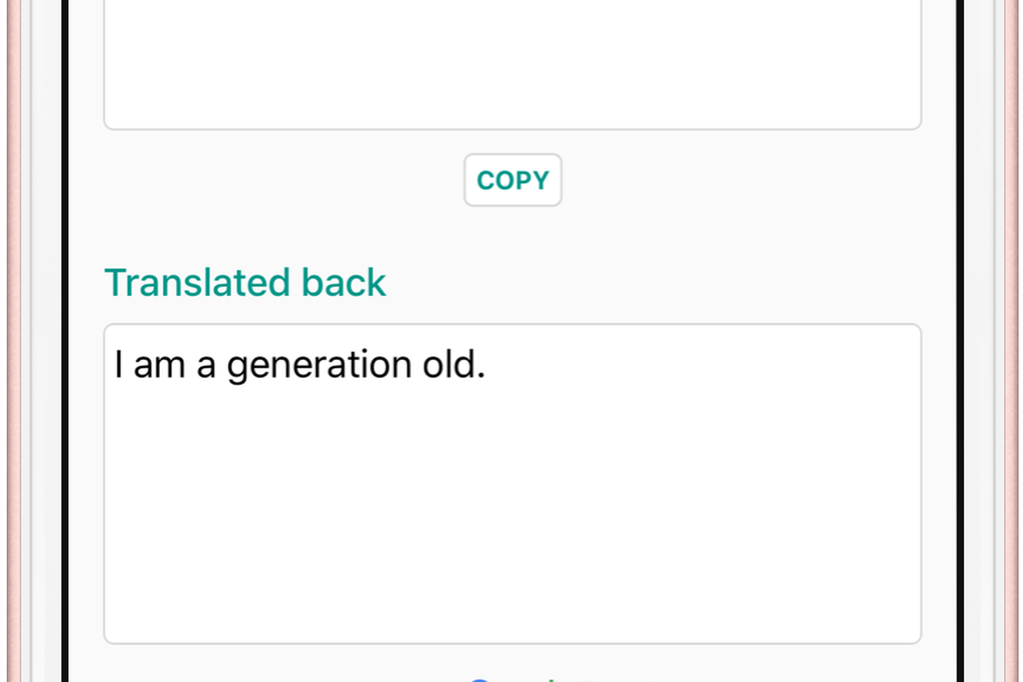1023x682 pixels.
Task: Click the 'Translated back' heading
Action: [x=245, y=283]
